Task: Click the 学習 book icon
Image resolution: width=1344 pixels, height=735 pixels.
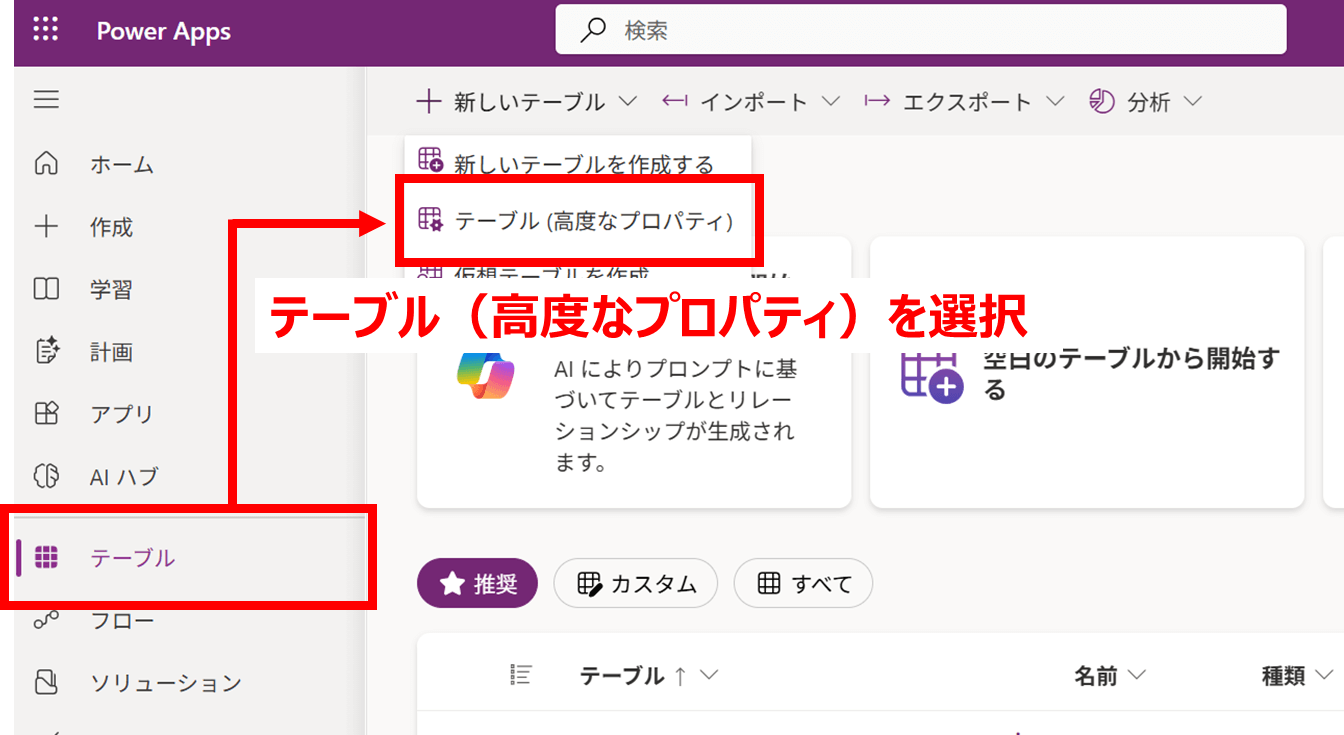Action: click(46, 290)
